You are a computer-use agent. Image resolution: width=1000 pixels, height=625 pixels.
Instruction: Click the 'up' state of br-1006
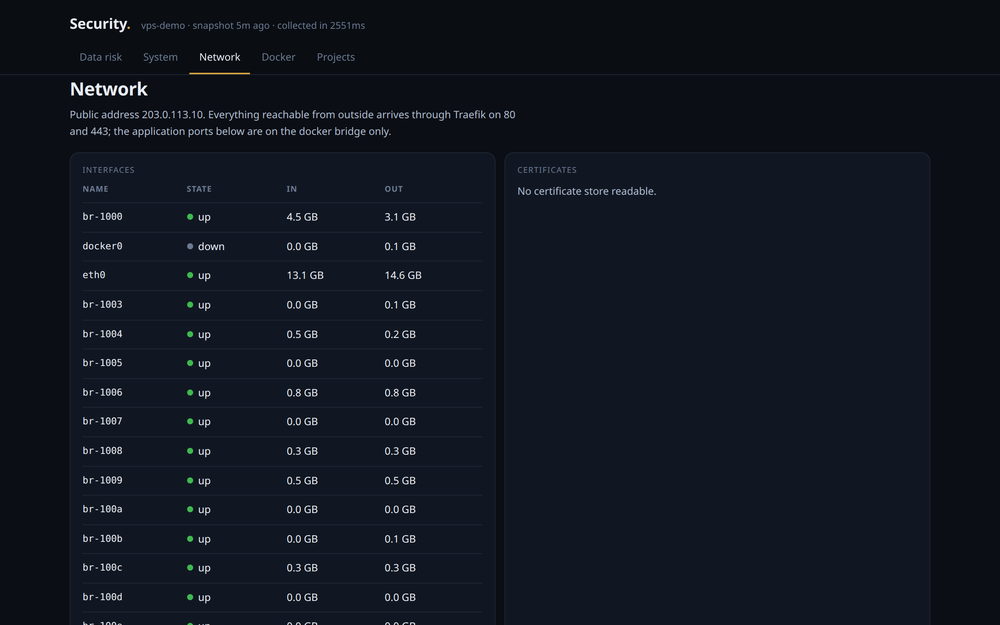[204, 393]
